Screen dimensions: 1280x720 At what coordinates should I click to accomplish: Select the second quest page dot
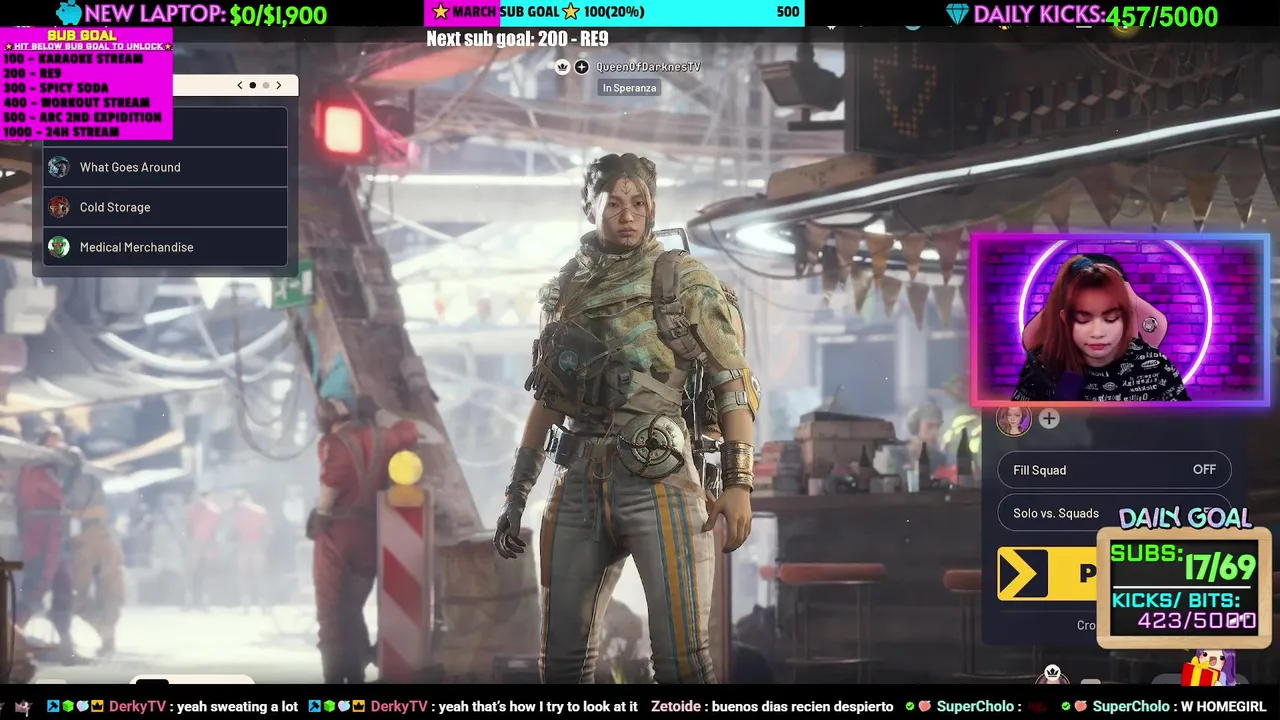coord(265,85)
